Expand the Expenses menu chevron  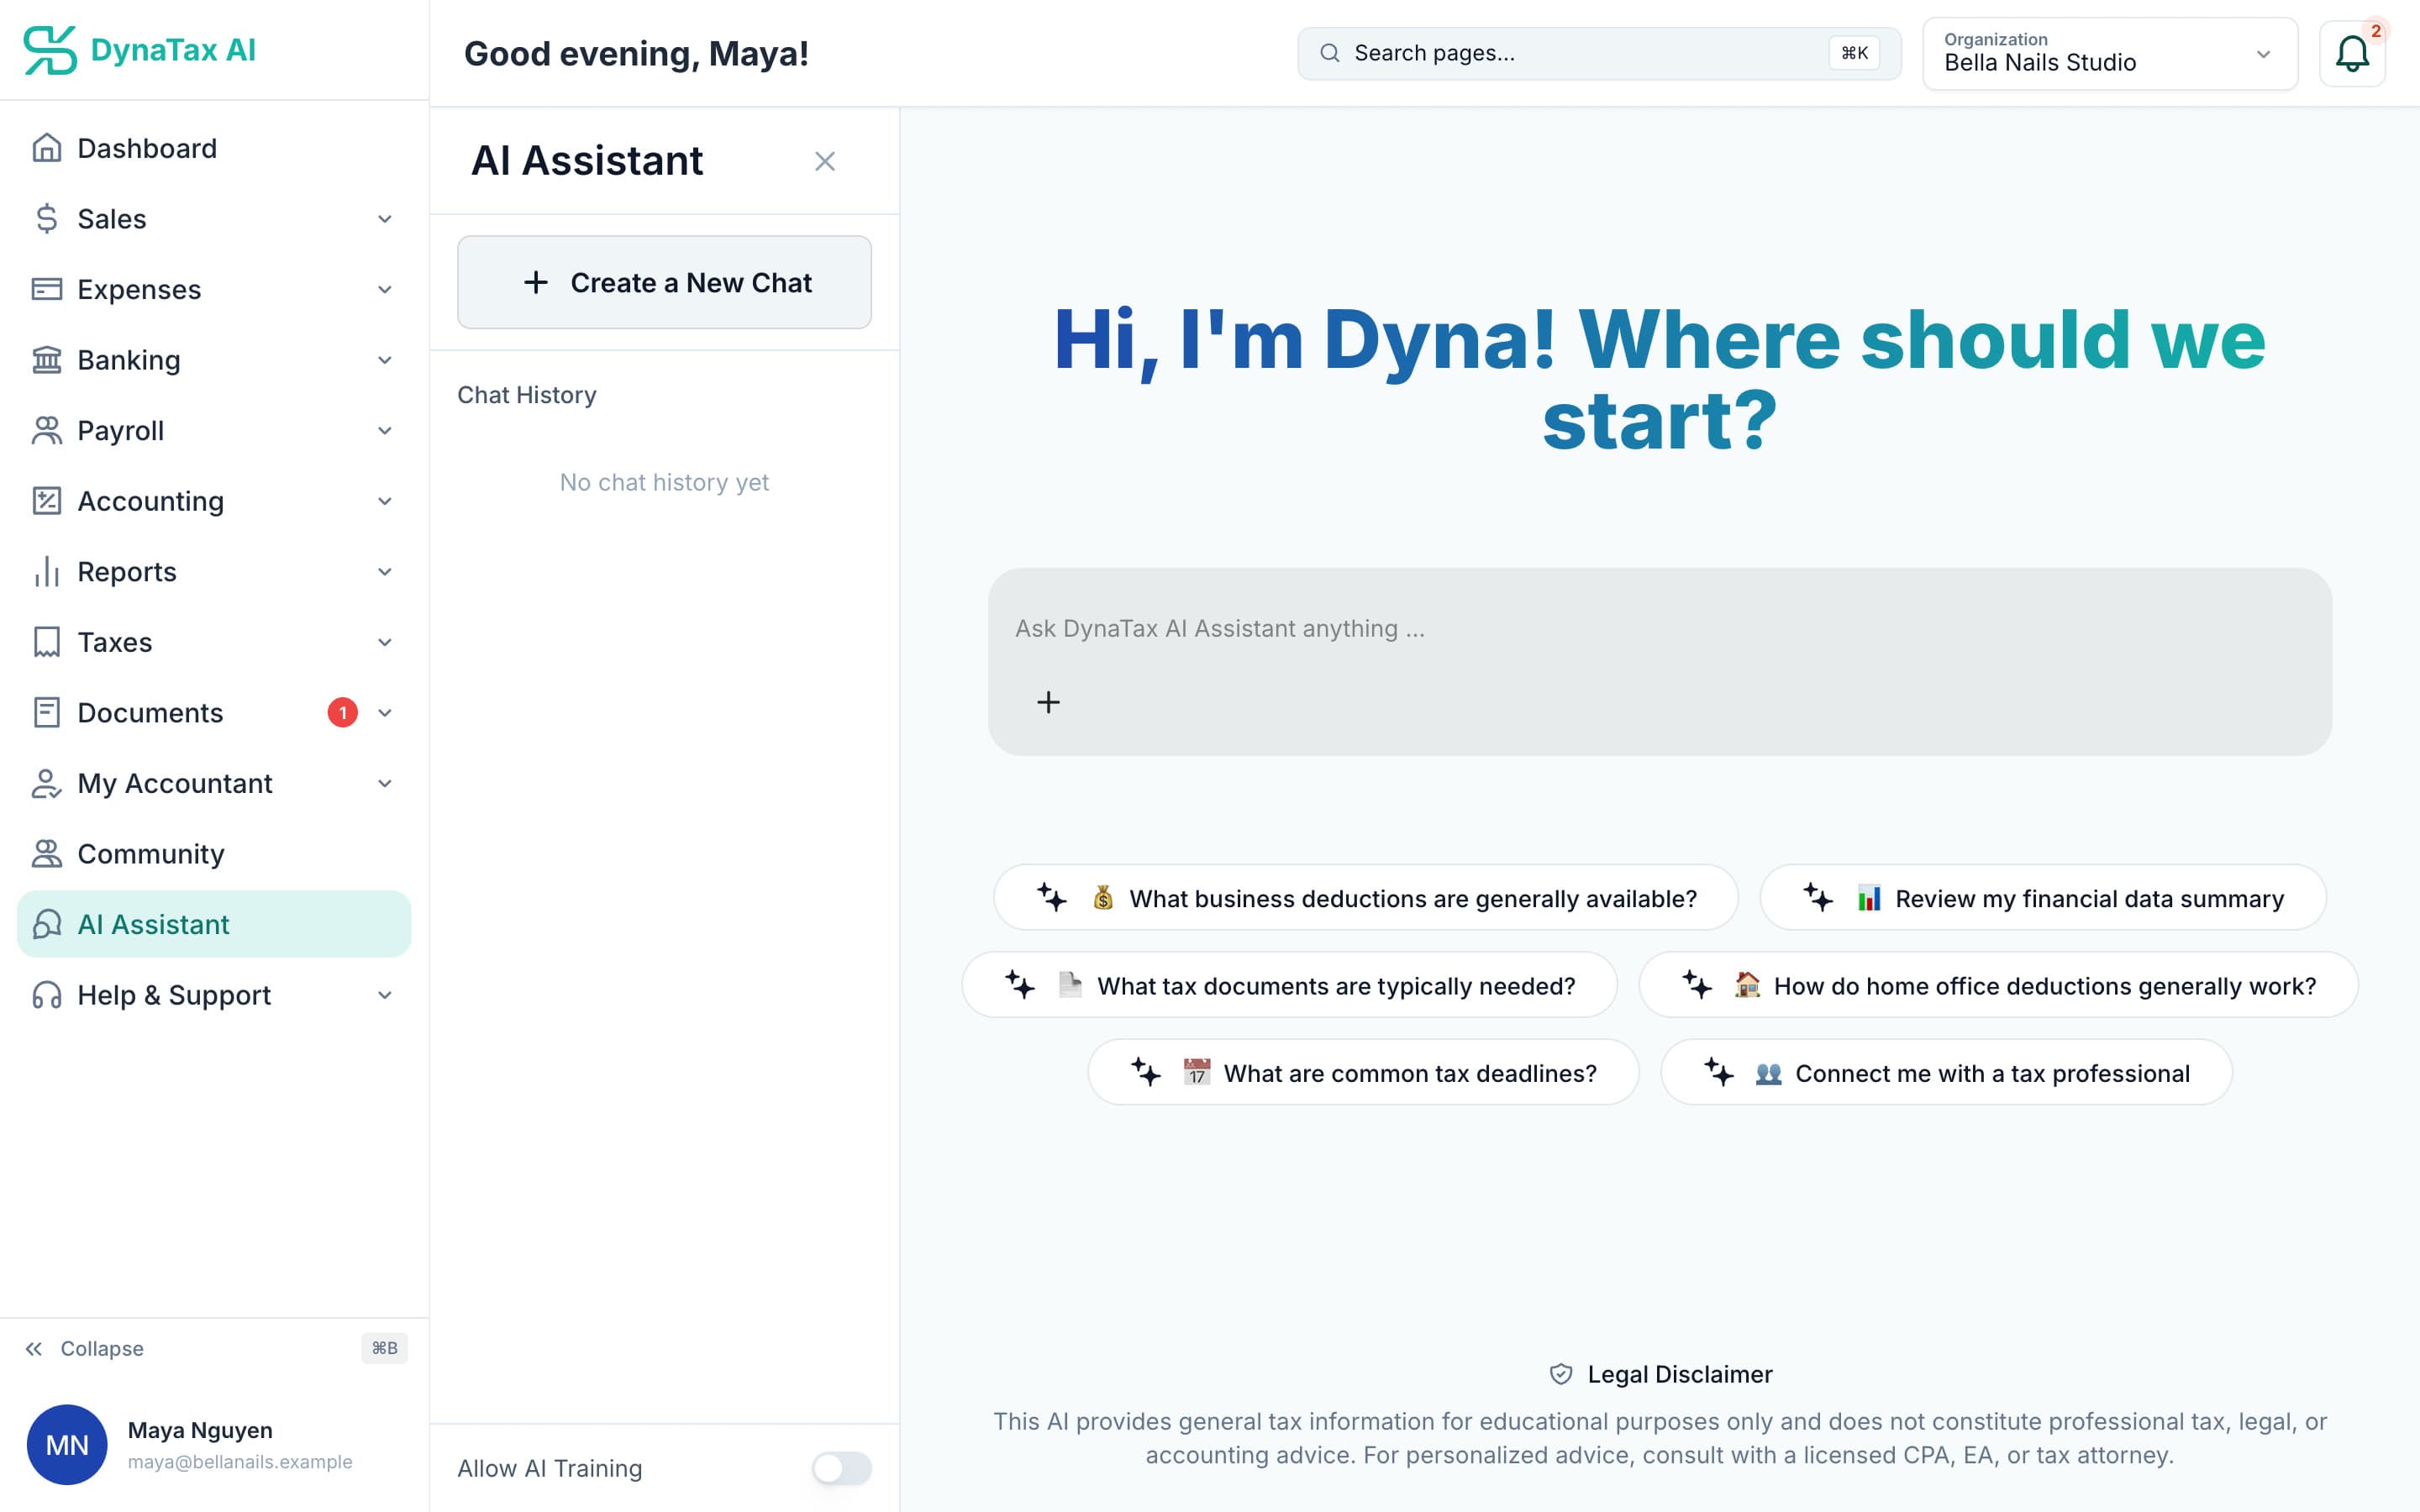(385, 290)
